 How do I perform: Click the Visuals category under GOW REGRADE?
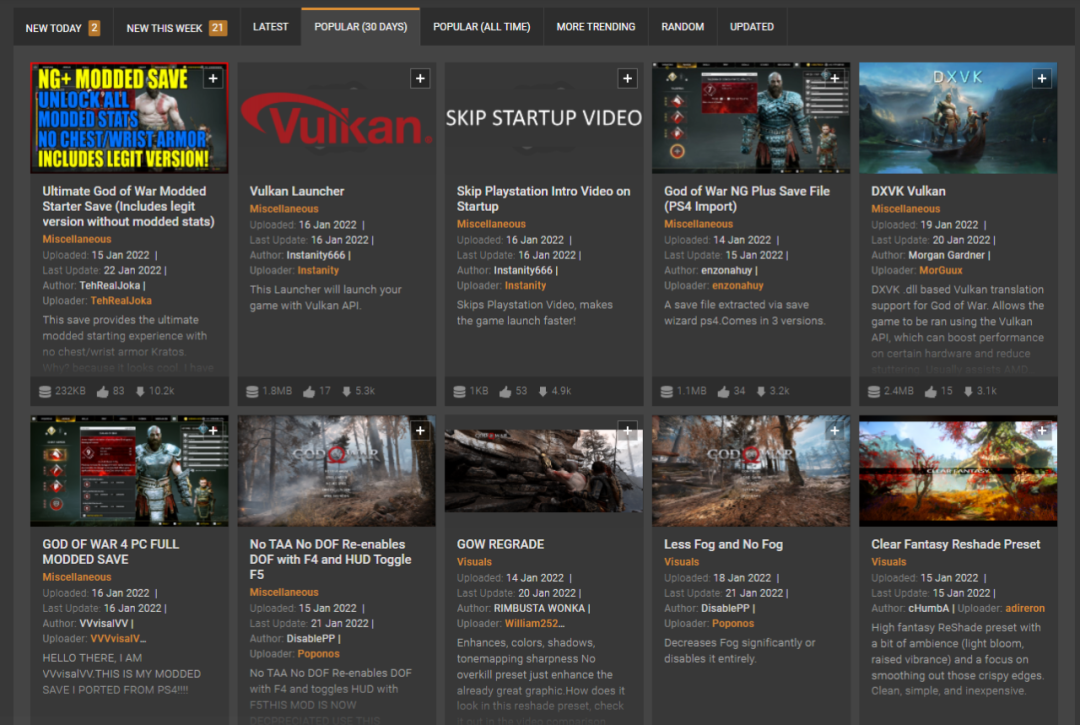[x=474, y=562]
